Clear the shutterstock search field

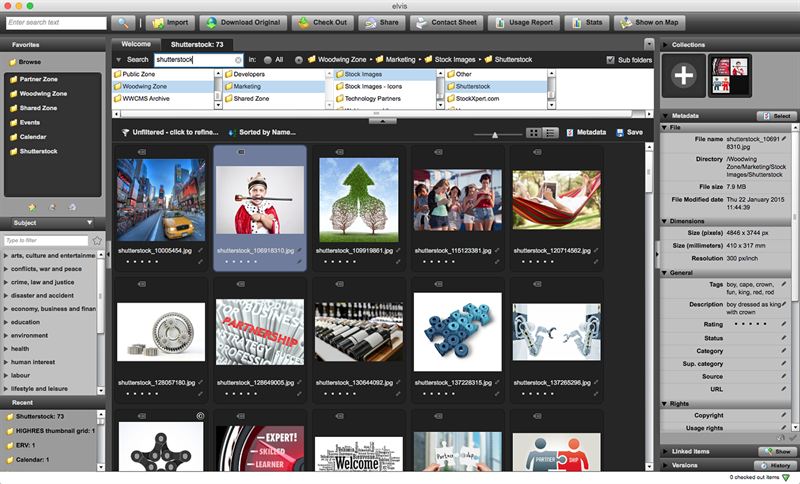tap(238, 60)
